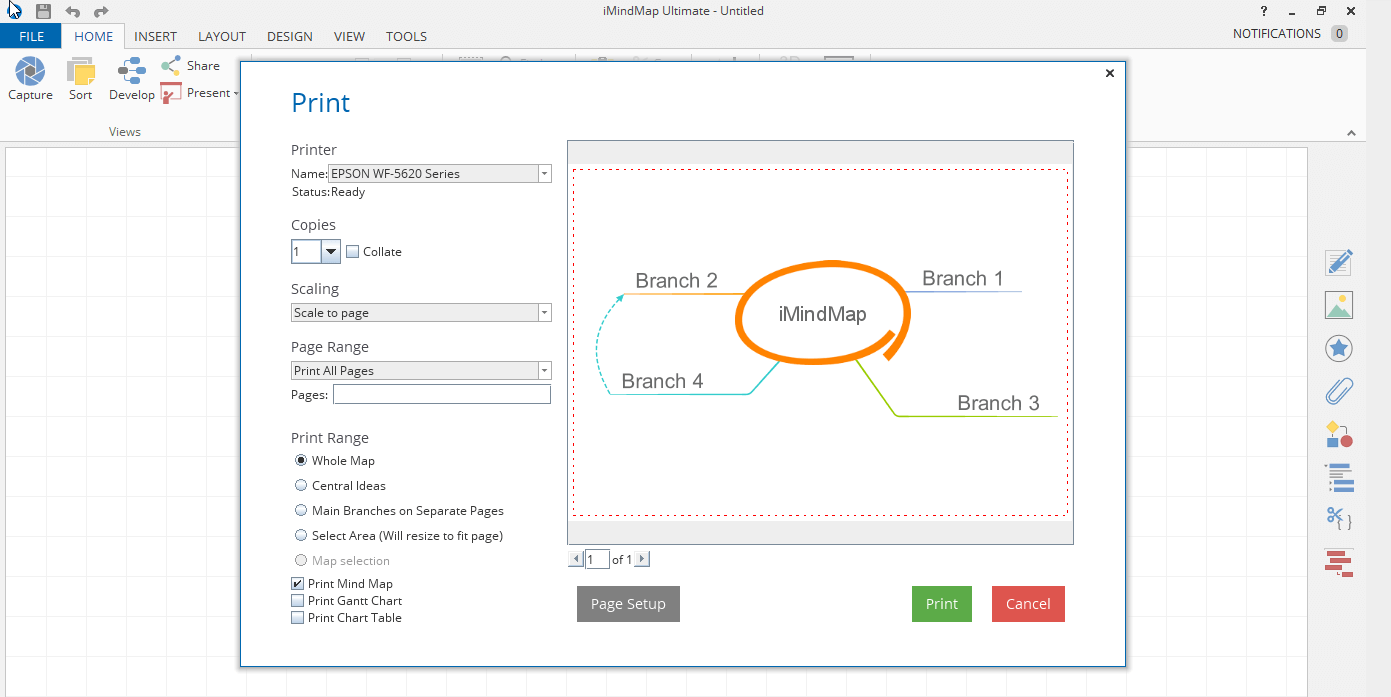Image resolution: width=1391 pixels, height=697 pixels.
Task: Switch to the LAYOUT tab
Action: (222, 36)
